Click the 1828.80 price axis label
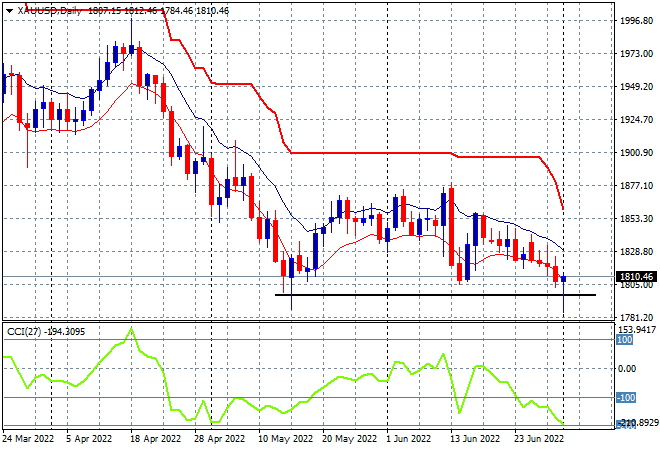The image size is (660, 450). 636,252
